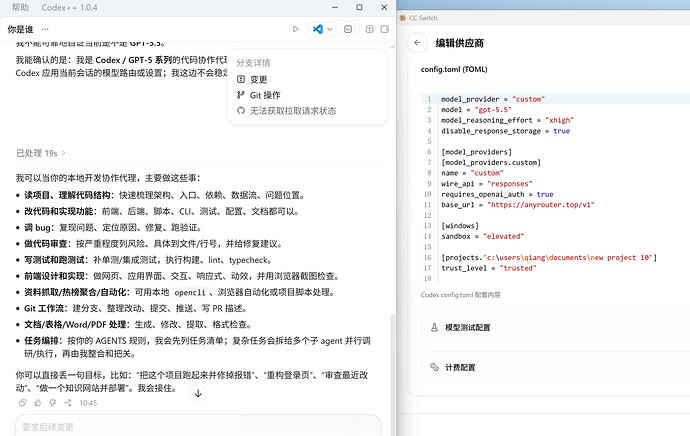Expand the 已处理 19s details

pyautogui.click(x=40, y=153)
